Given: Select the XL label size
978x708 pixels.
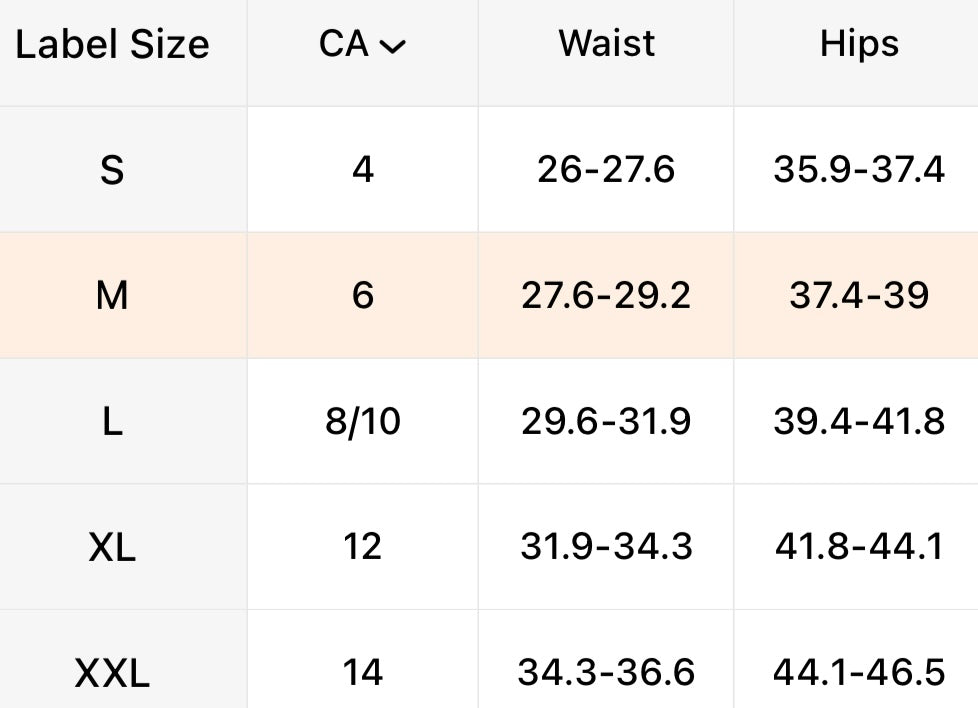Looking at the screenshot, I should pyautogui.click(x=112, y=547).
